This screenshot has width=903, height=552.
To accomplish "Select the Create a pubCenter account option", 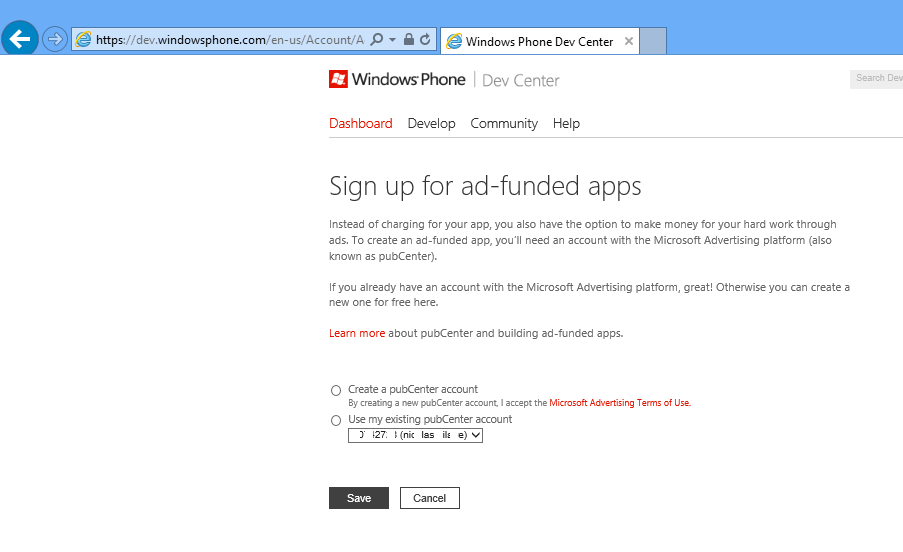I will coord(336,390).
